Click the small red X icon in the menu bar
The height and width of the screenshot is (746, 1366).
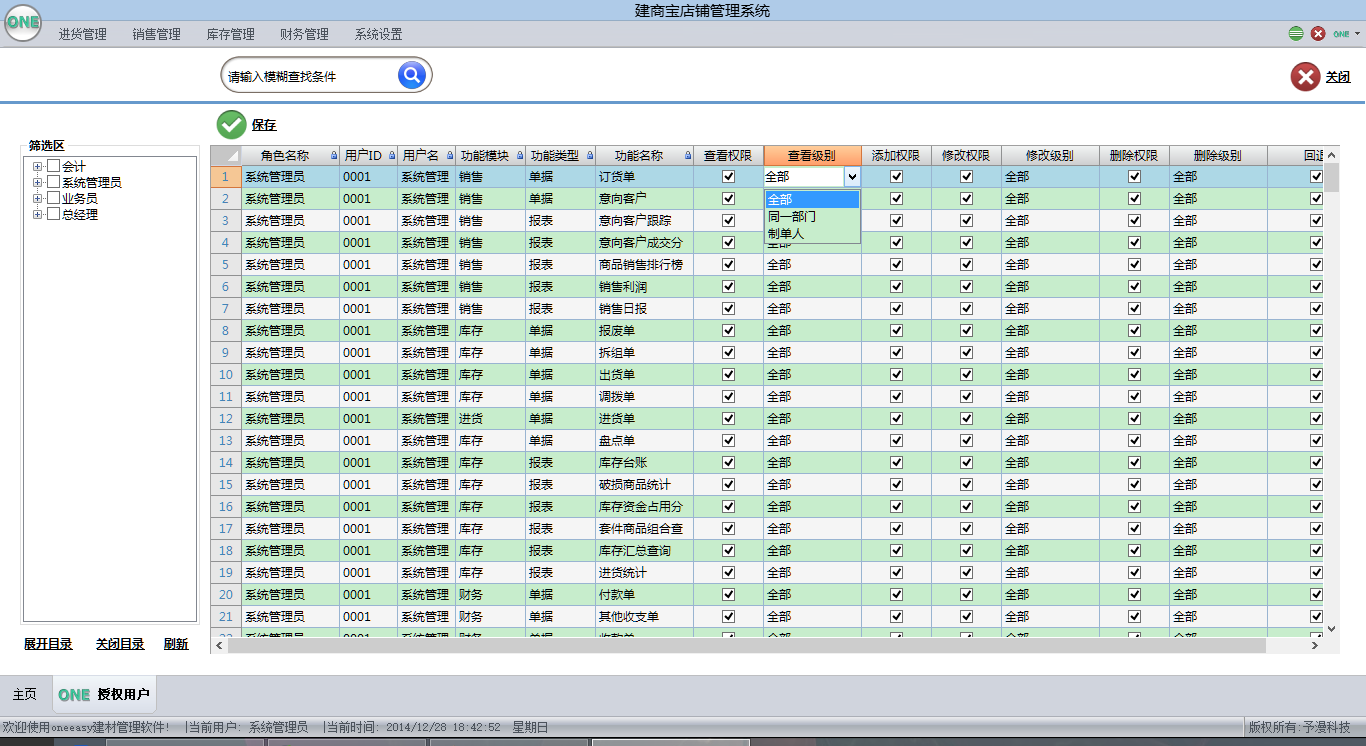1318,33
